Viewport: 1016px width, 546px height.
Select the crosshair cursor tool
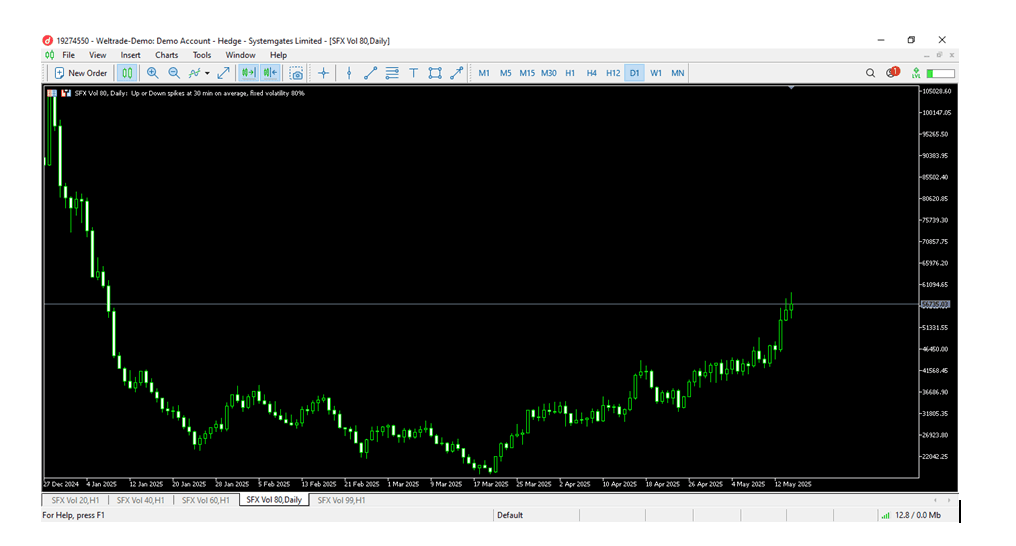(323, 73)
